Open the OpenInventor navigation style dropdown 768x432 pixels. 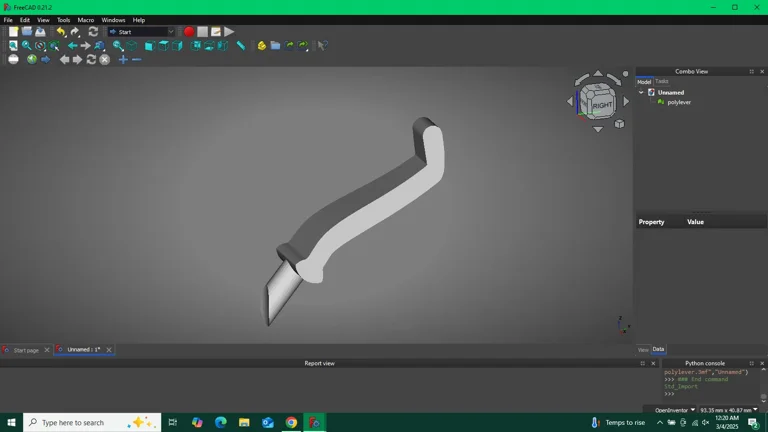(676, 410)
